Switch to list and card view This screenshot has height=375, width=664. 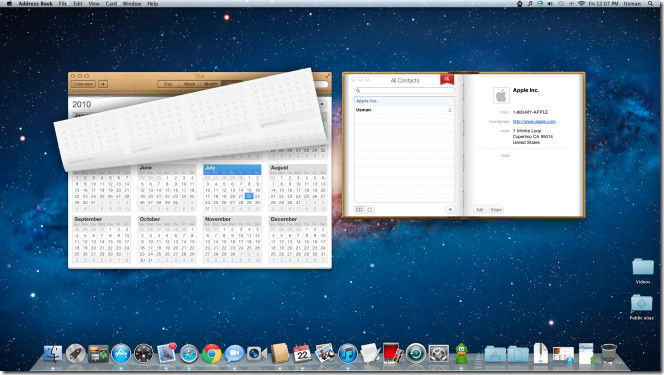(359, 210)
